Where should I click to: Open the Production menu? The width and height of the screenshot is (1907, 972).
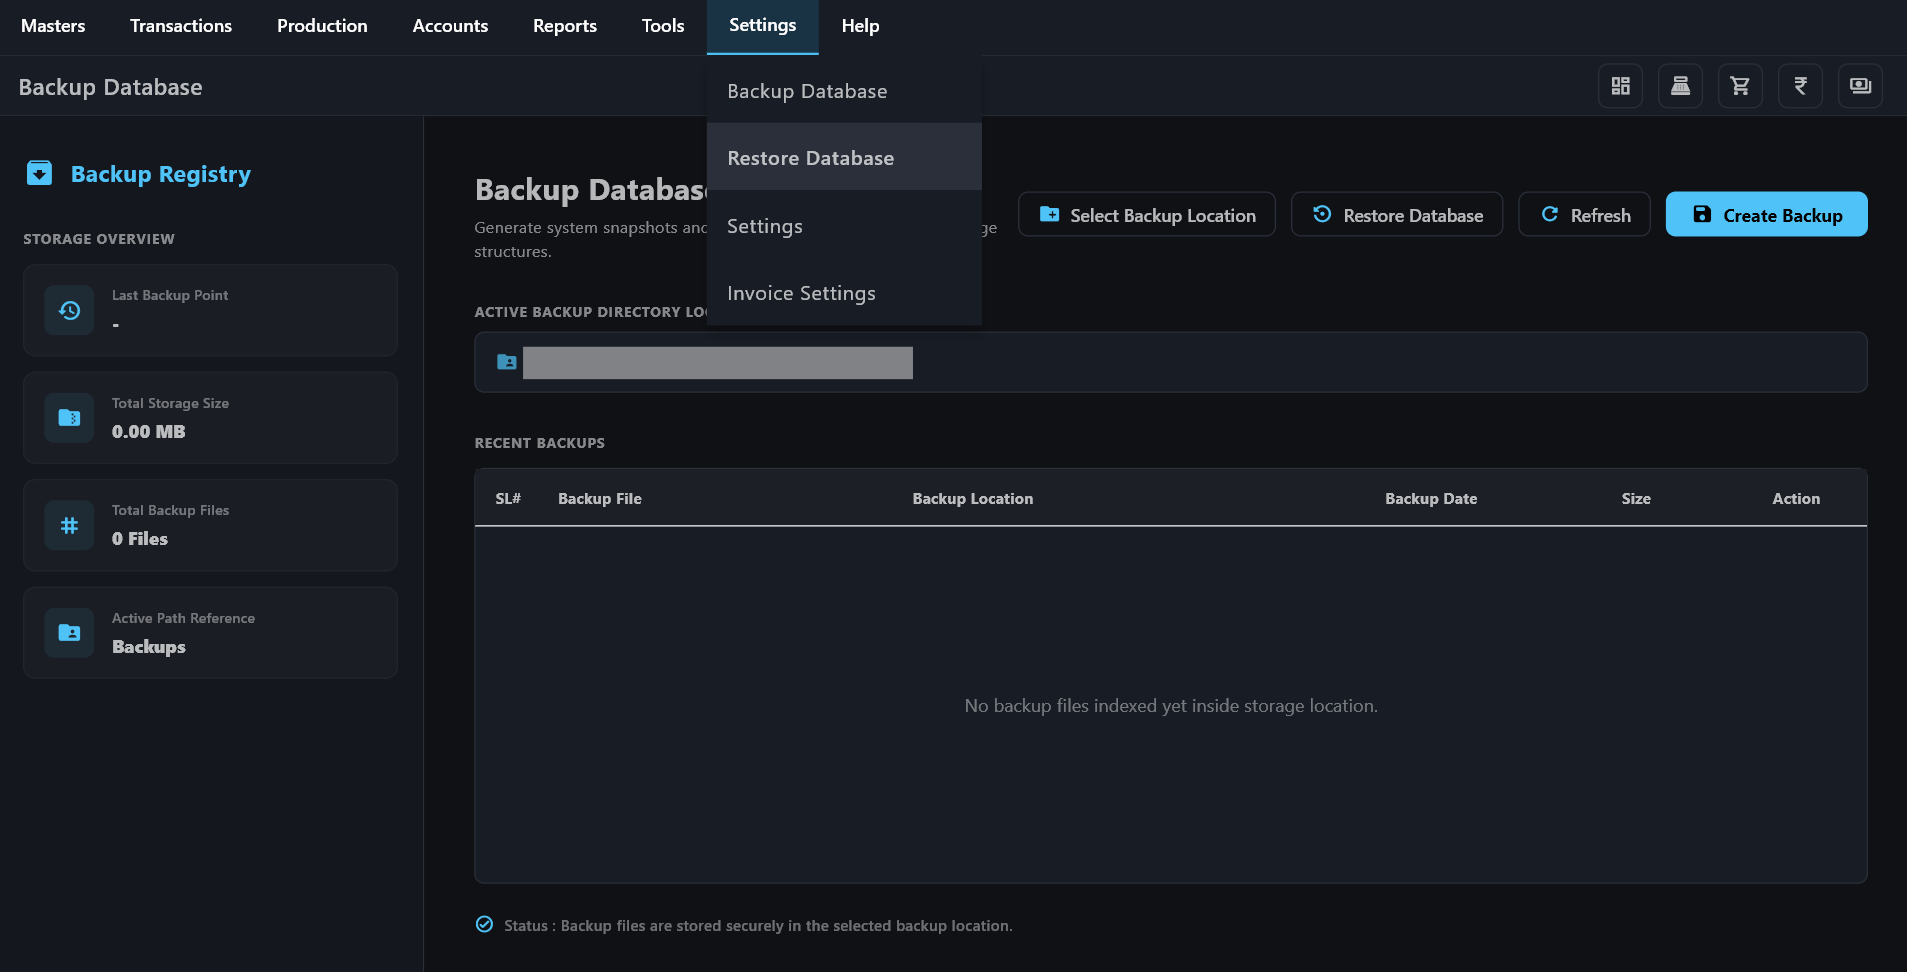point(322,26)
